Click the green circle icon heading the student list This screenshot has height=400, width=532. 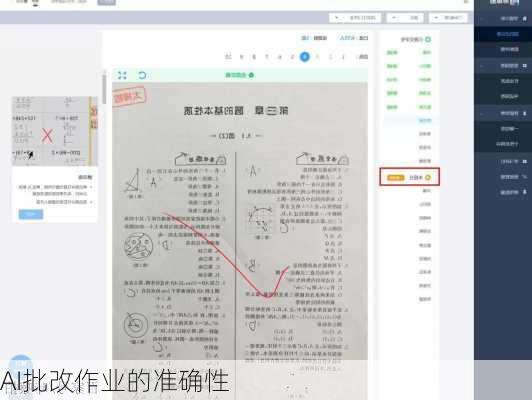pyautogui.click(x=428, y=39)
